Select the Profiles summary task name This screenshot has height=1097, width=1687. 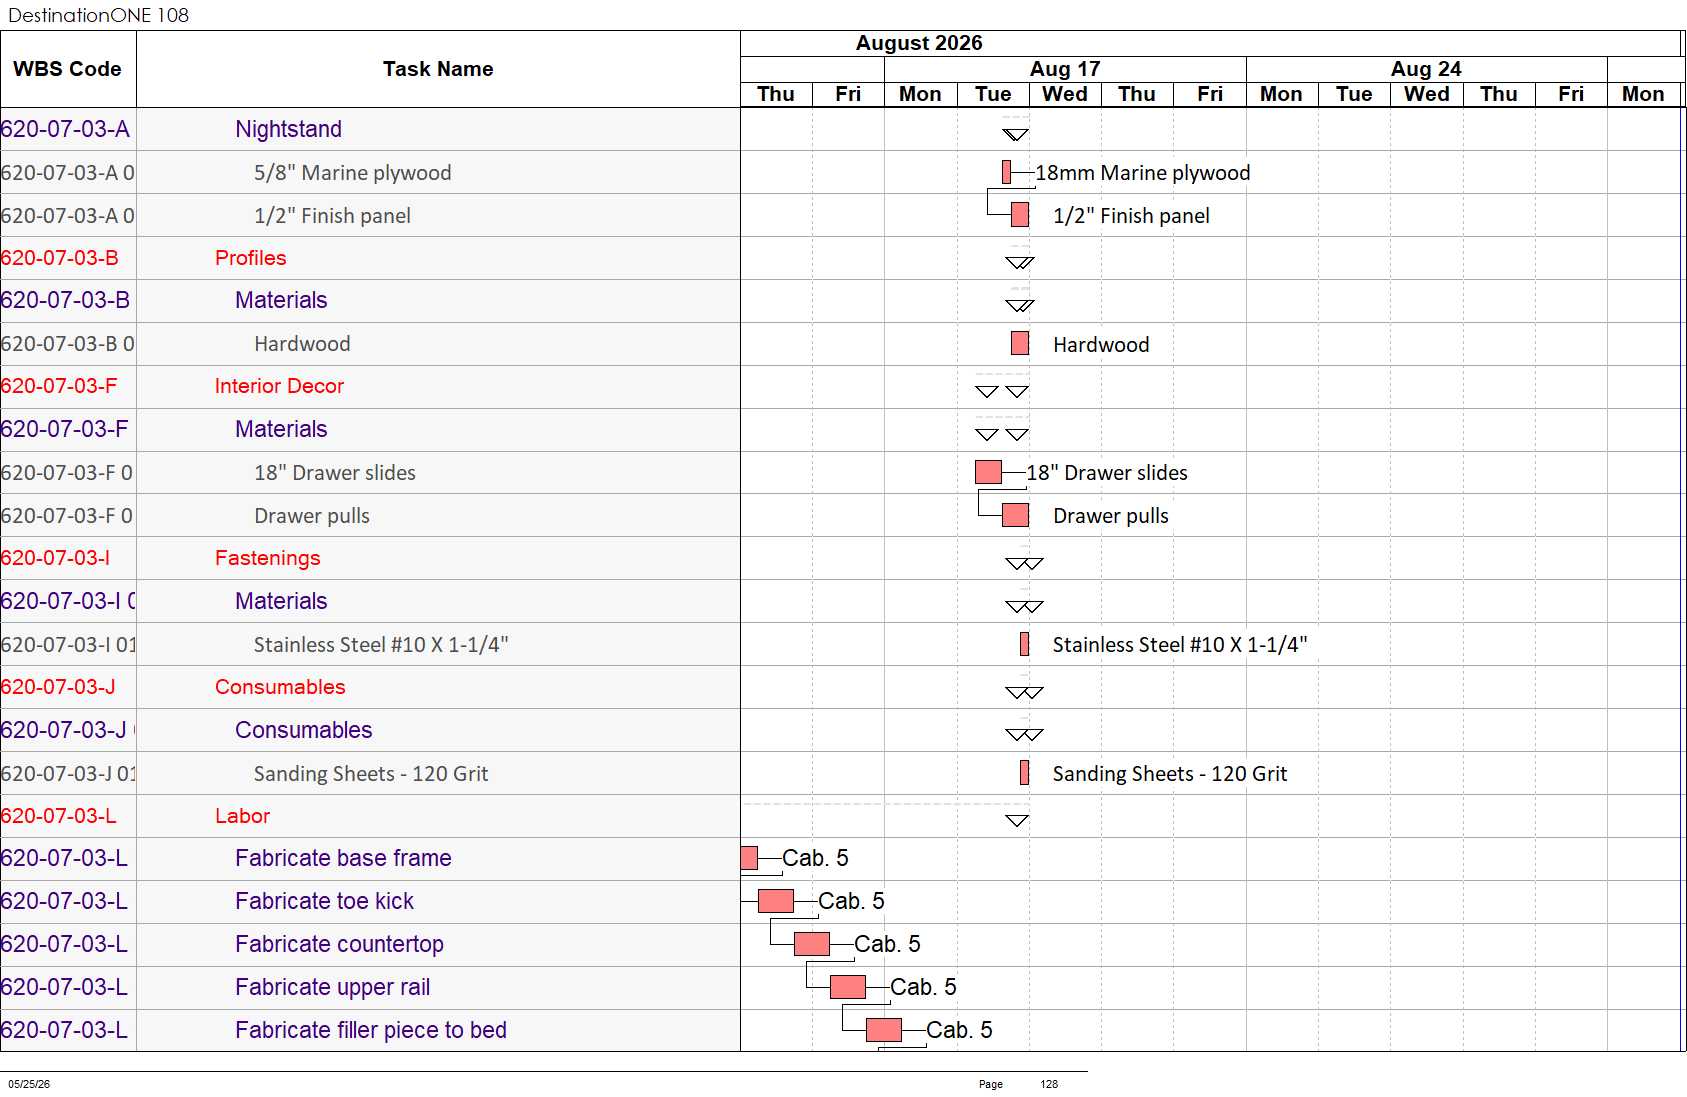pos(250,258)
